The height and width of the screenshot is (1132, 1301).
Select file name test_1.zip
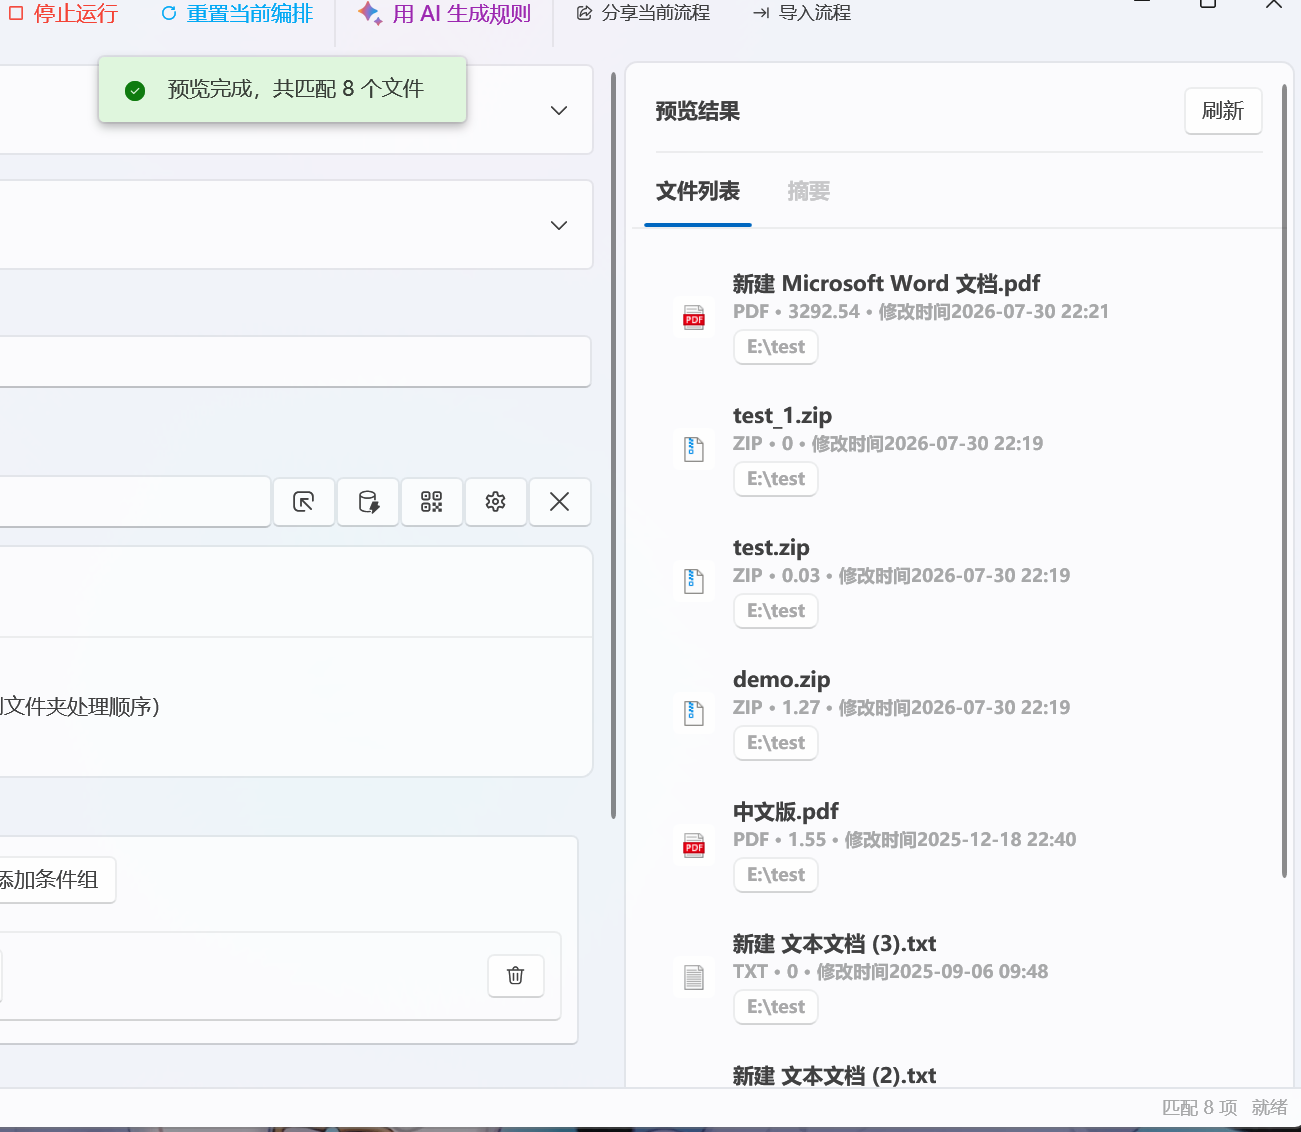tap(782, 416)
